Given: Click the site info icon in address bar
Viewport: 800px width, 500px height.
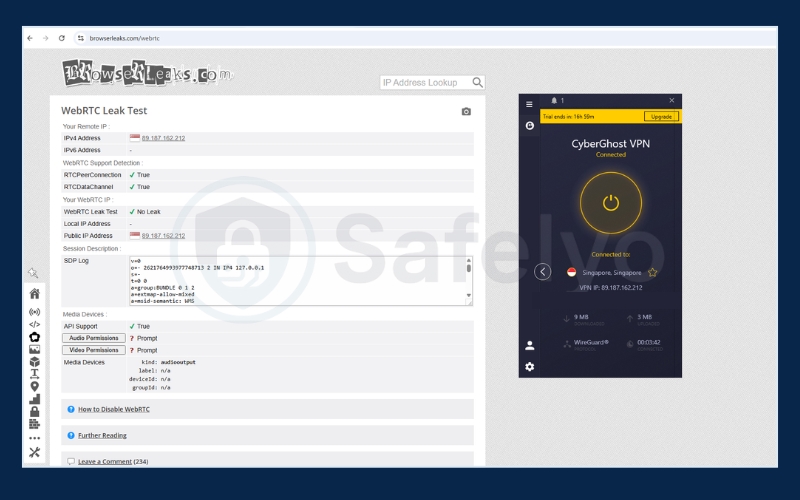Looking at the screenshot, I should pyautogui.click(x=80, y=38).
